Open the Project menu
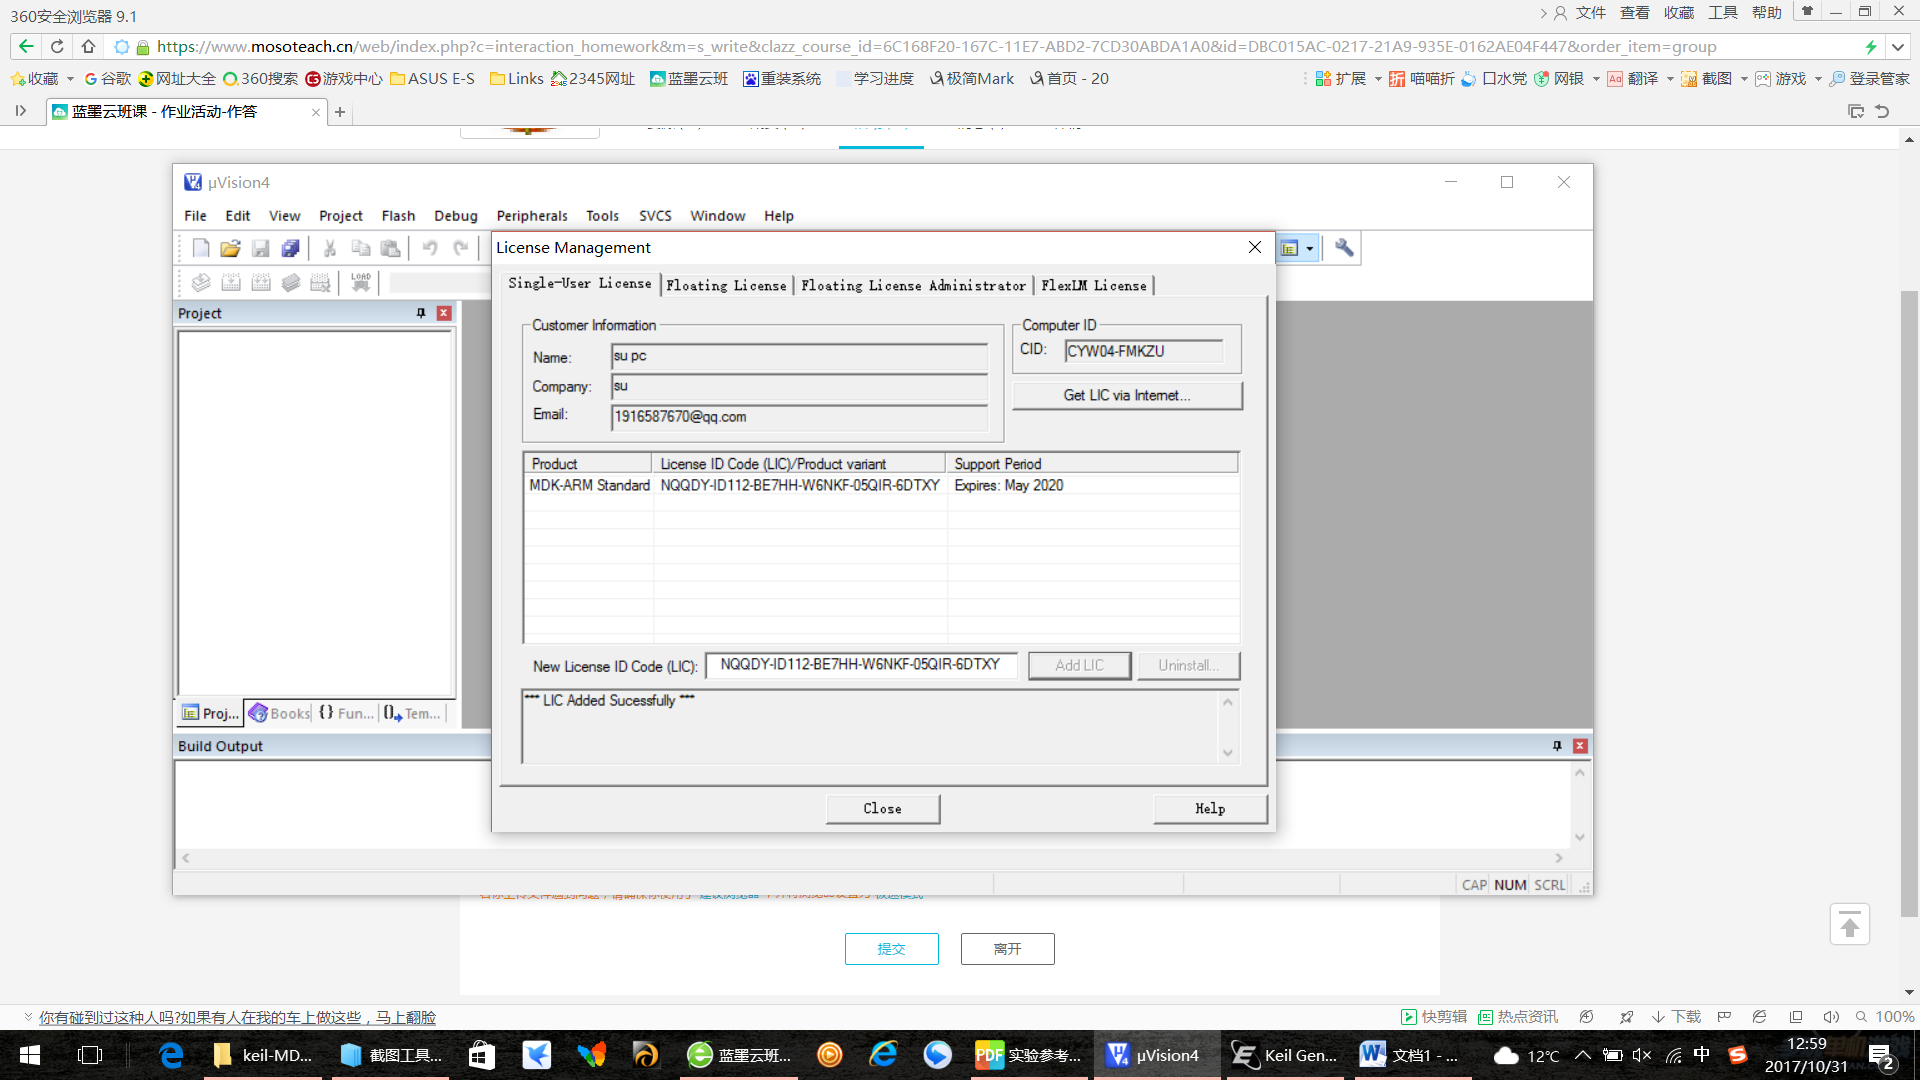Image resolution: width=1920 pixels, height=1080 pixels. 341,216
